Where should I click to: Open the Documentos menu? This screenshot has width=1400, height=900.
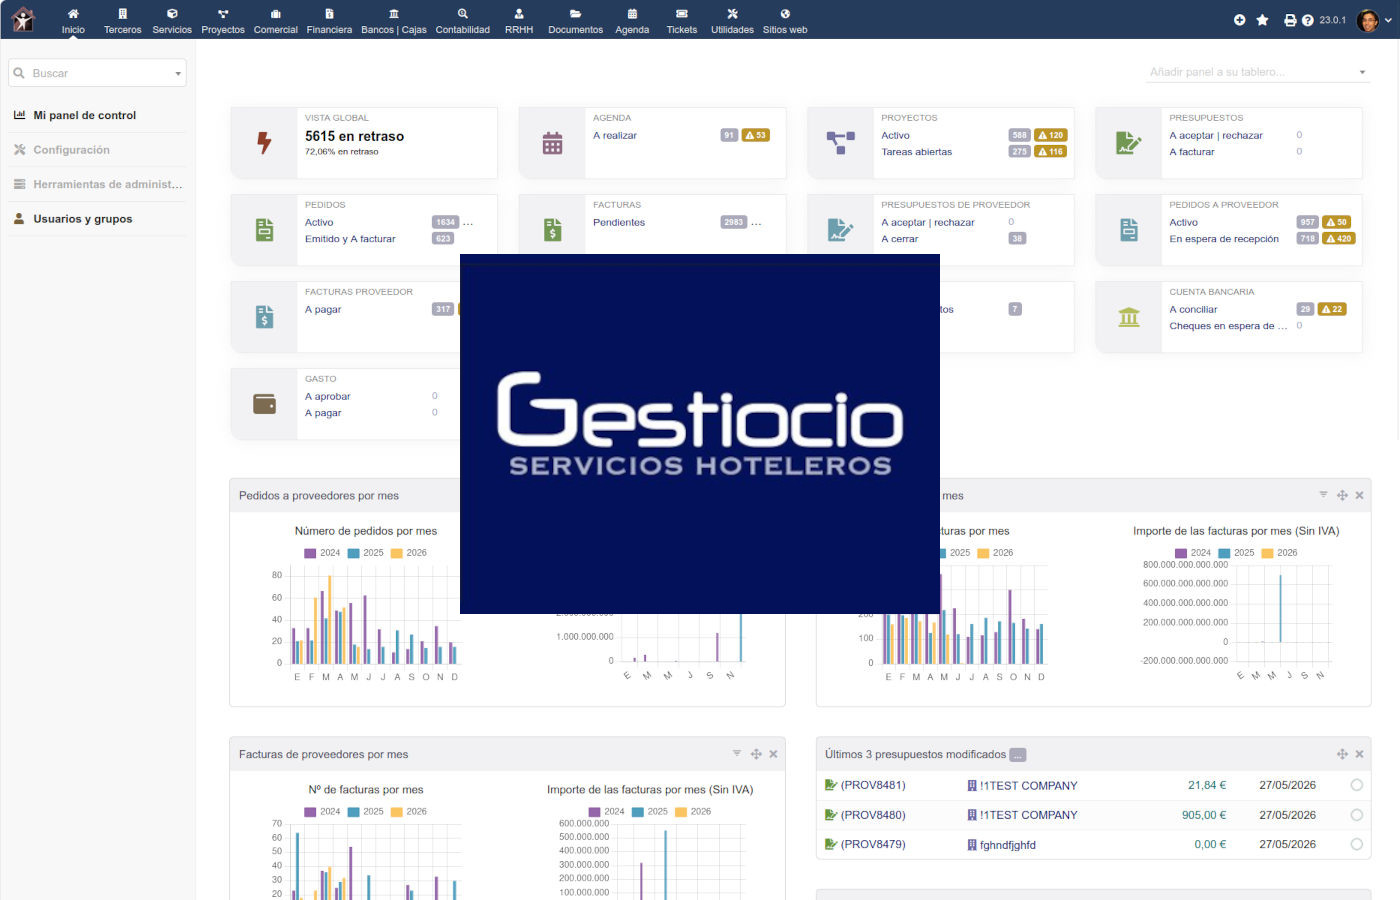point(575,20)
